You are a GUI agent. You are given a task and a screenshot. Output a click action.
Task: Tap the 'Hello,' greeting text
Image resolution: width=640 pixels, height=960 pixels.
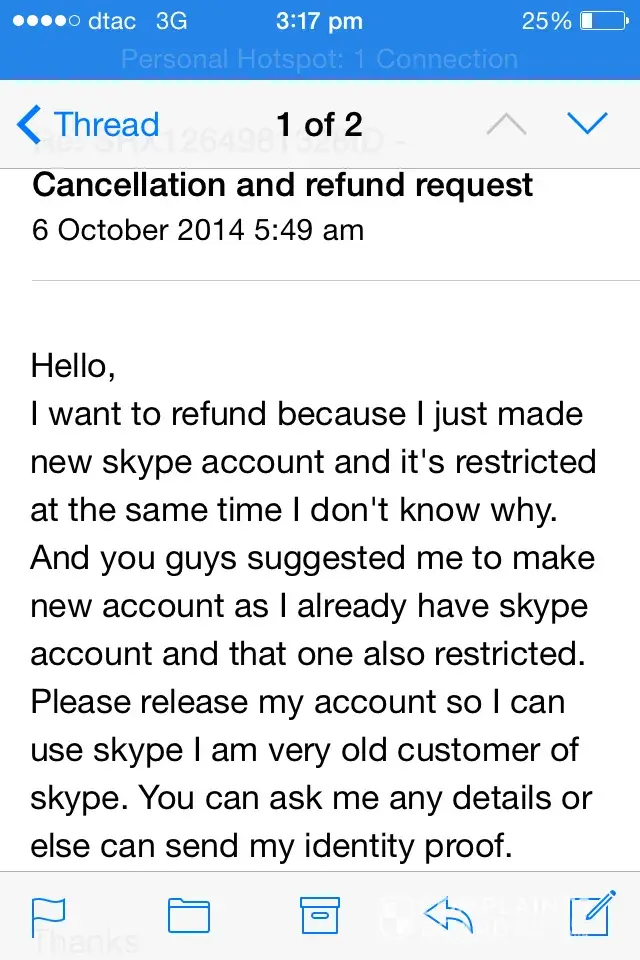coord(74,365)
